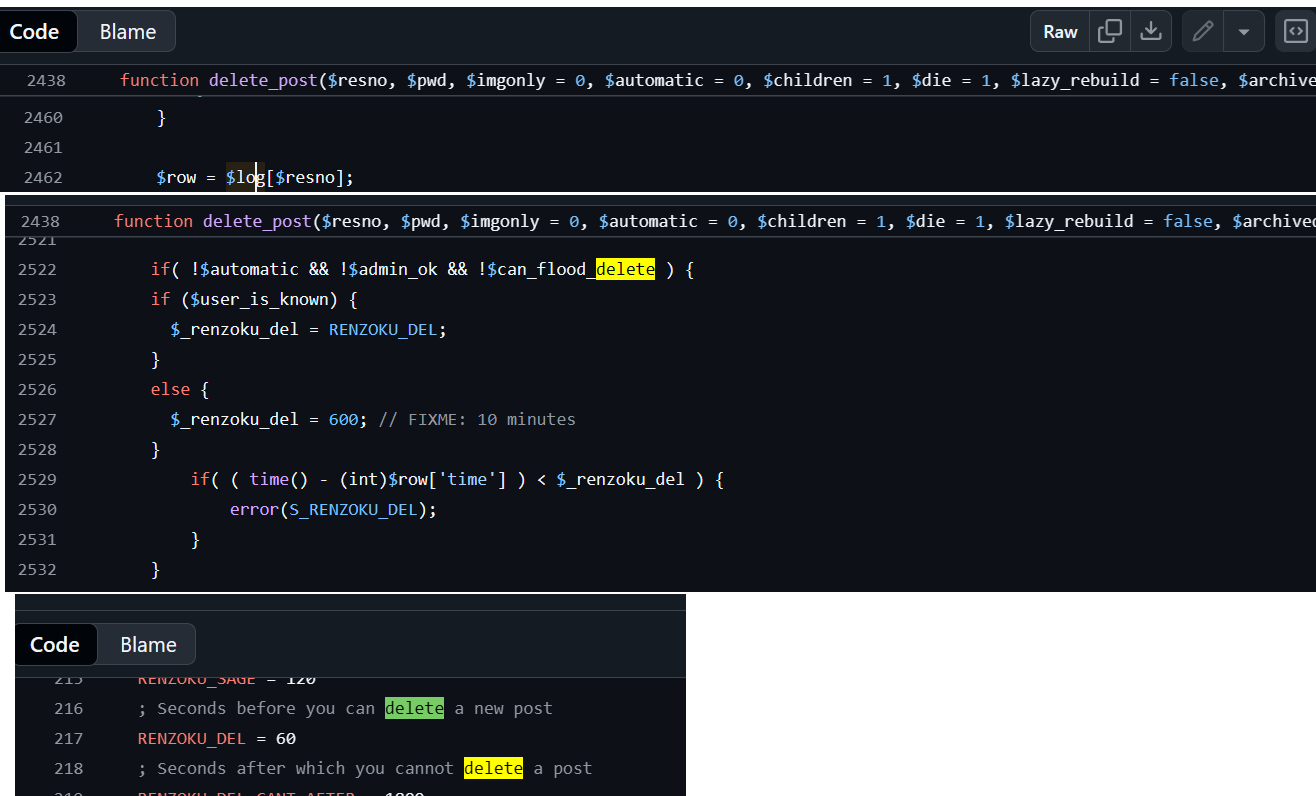The height and width of the screenshot is (796, 1316).
Task: Switch to Blame tab beside the Raw toolbar
Action: pos(128,32)
